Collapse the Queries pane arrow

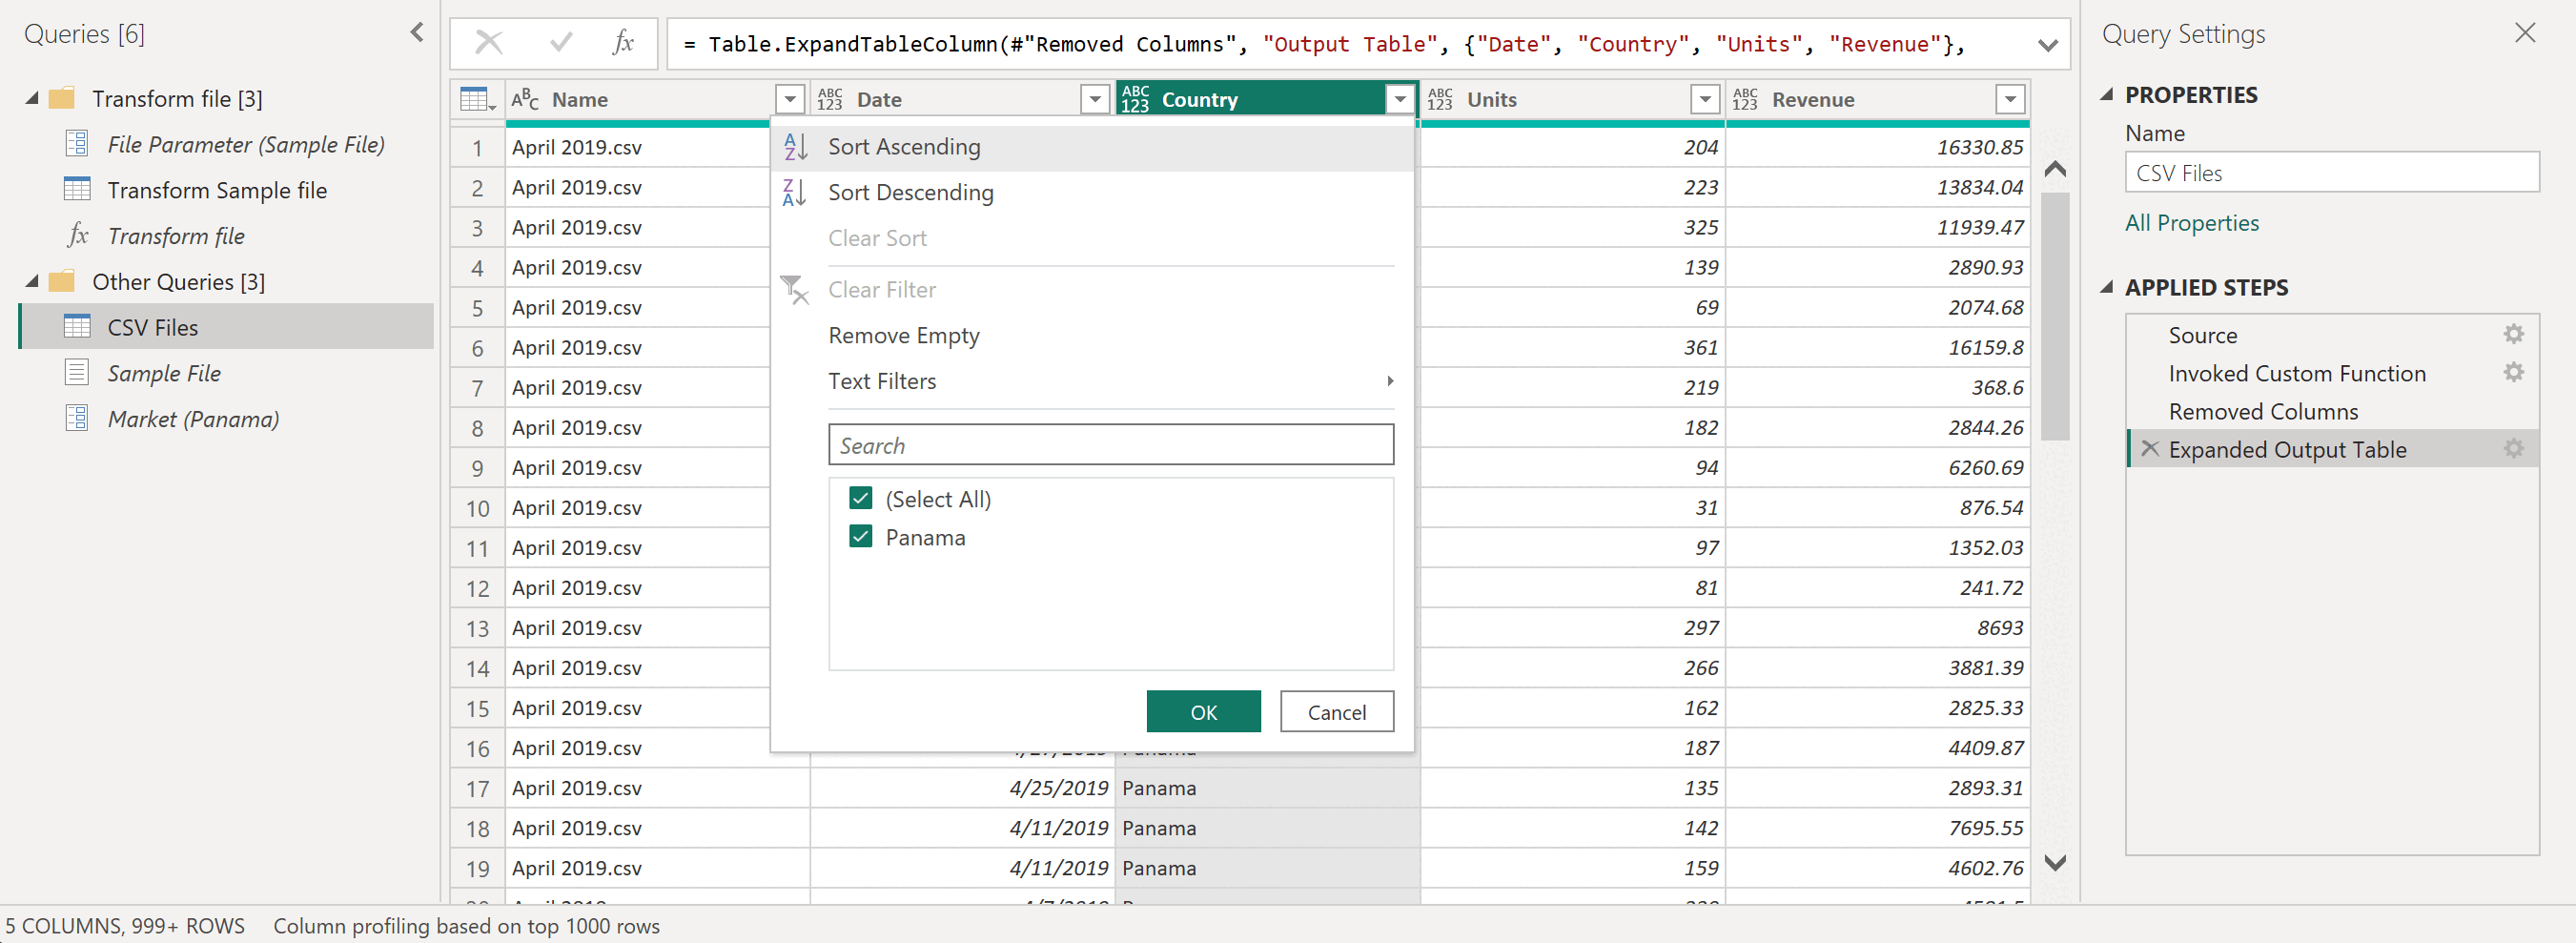click(x=417, y=33)
